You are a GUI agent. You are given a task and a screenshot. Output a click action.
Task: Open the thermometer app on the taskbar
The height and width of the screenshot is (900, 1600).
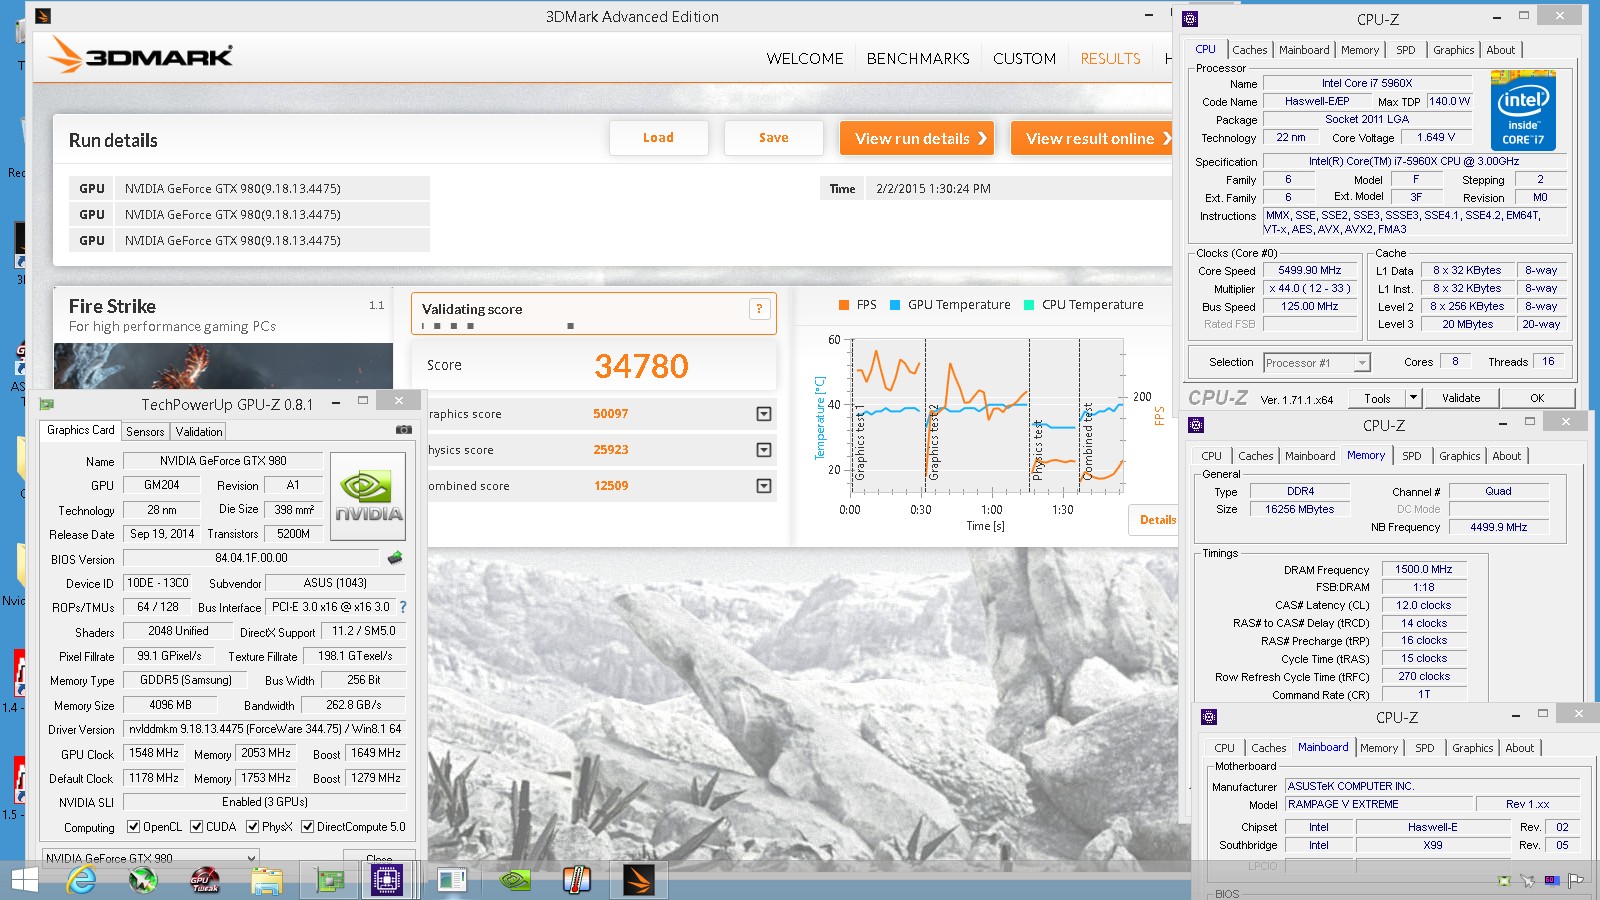[577, 880]
